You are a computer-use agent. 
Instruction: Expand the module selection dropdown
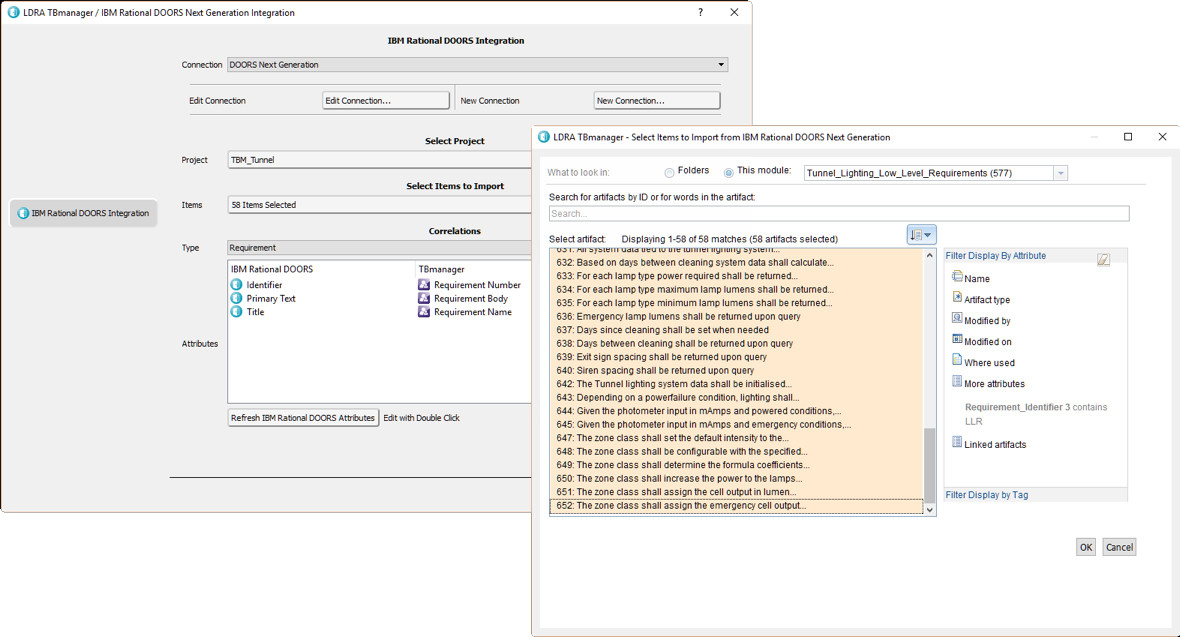coord(1060,173)
